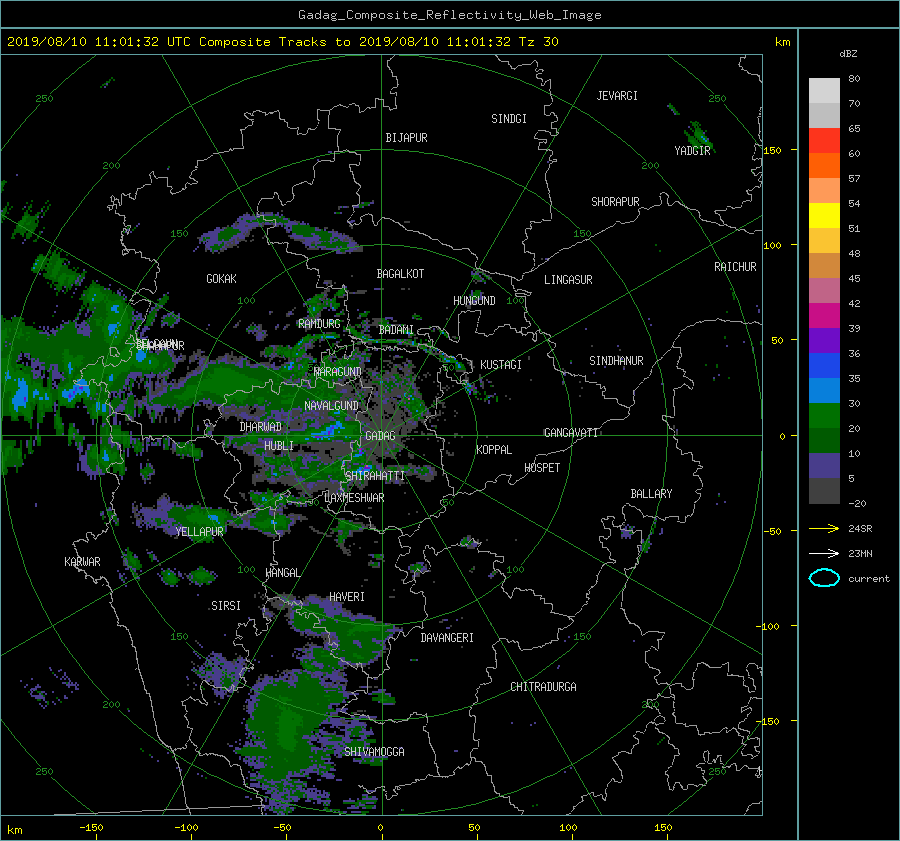Select the cyan 'current' ellipse legend icon
900x841 pixels.
824,578
